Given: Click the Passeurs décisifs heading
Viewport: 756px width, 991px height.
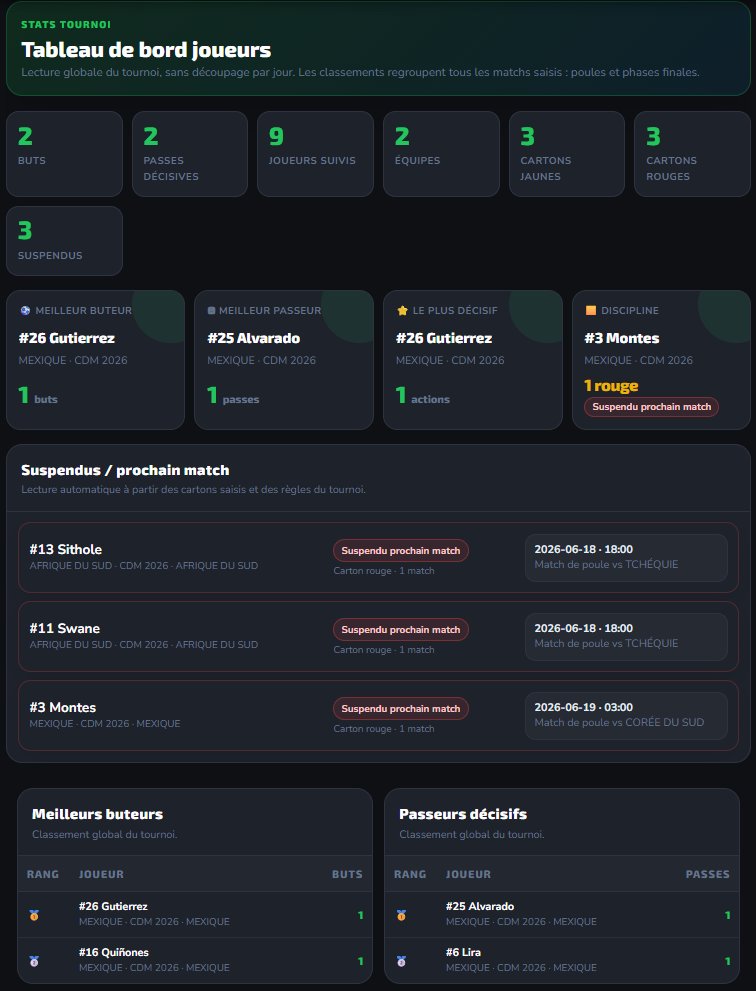Looking at the screenshot, I should 463,814.
